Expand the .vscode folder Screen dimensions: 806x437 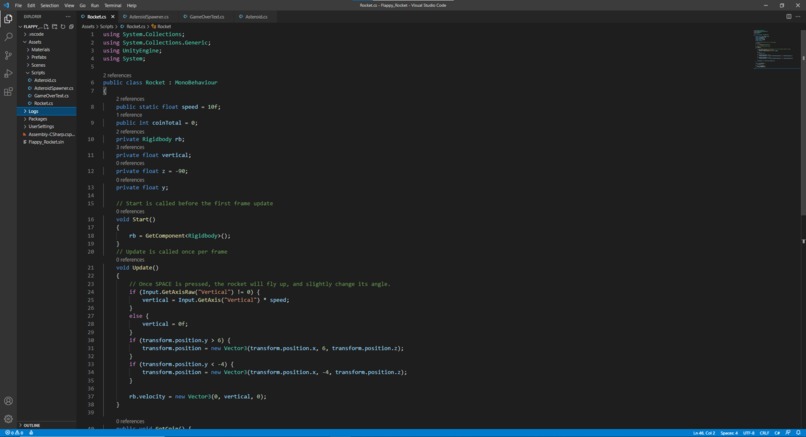click(x=36, y=34)
